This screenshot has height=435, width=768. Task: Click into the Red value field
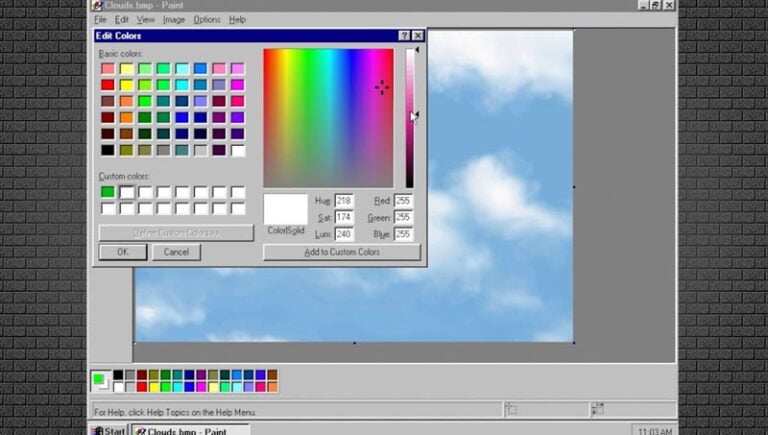pos(403,201)
